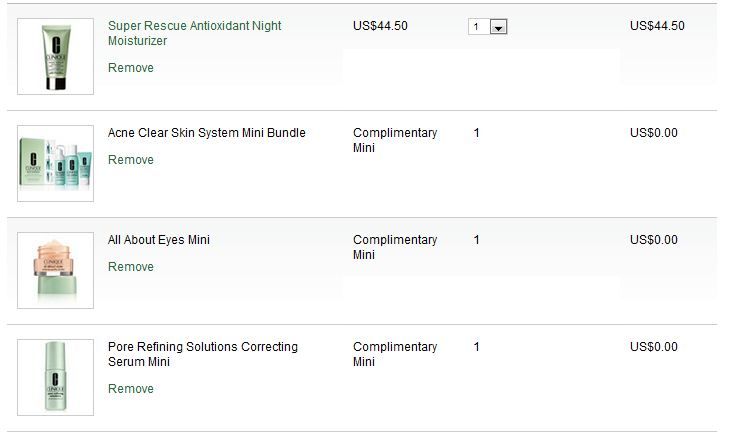The width and height of the screenshot is (734, 435).
Task: Click the Super Rescue moisturizer tube thumbnail
Action: (56, 56)
